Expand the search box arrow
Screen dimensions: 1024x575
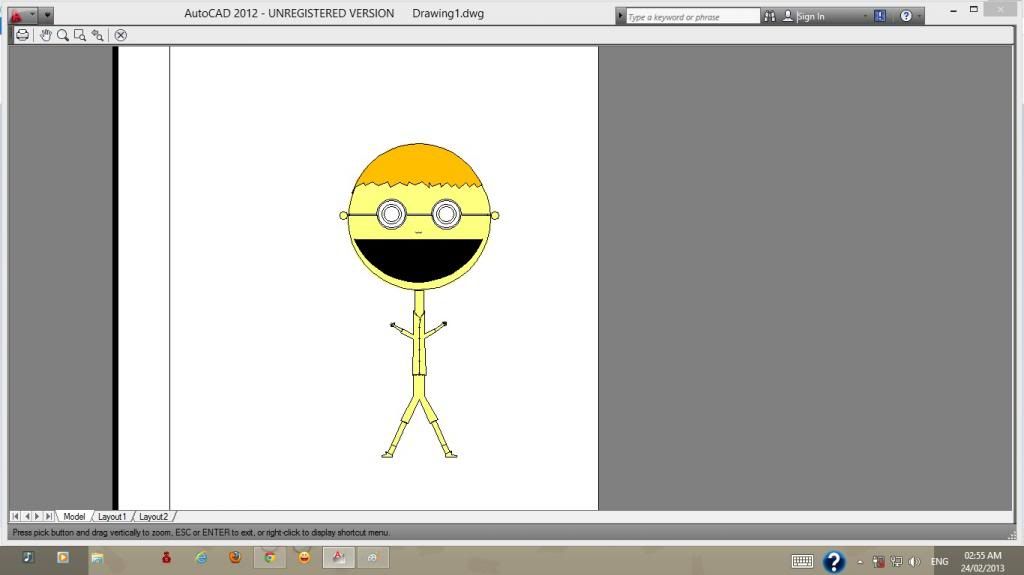point(620,16)
